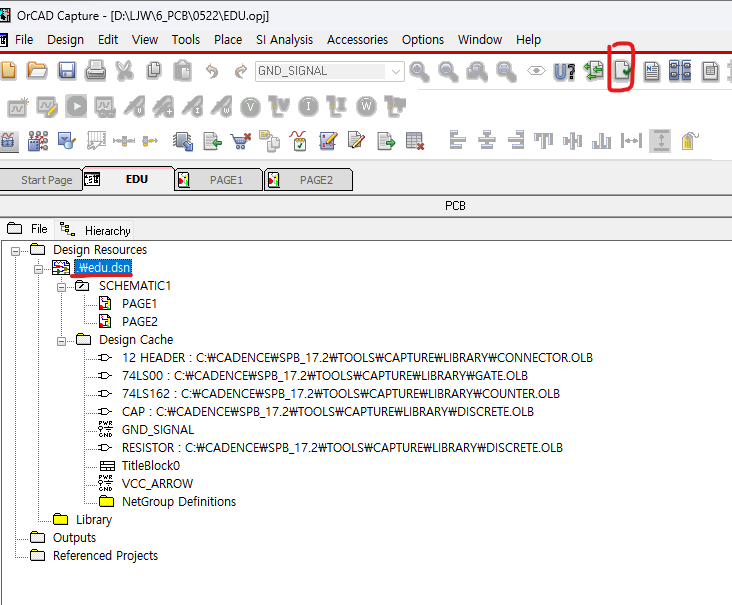Click the Print toolbar icon

[x=95, y=71]
